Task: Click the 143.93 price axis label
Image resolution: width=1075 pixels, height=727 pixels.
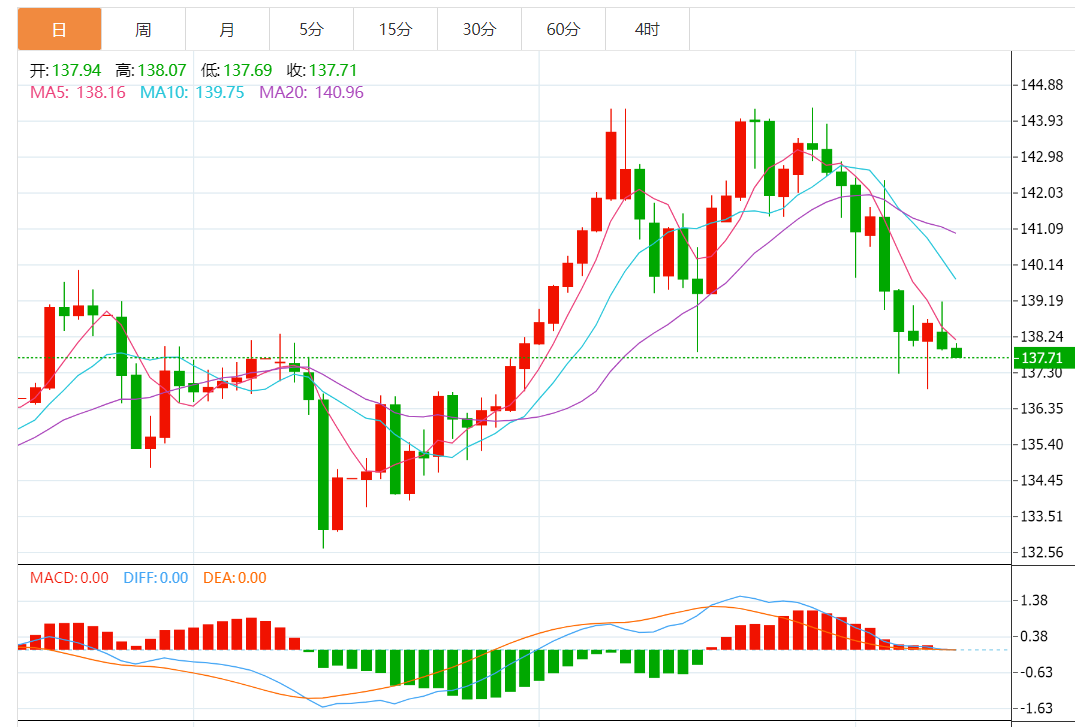Action: [1041, 121]
